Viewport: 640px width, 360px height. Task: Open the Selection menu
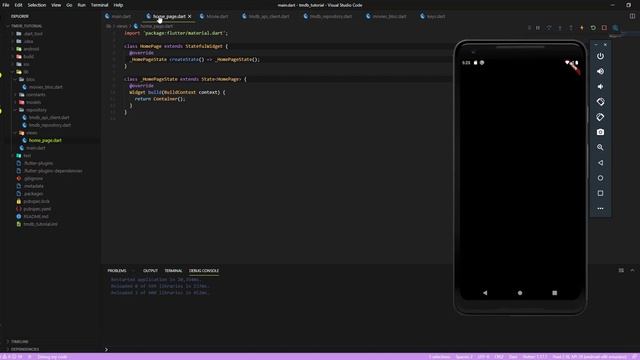[x=37, y=5]
